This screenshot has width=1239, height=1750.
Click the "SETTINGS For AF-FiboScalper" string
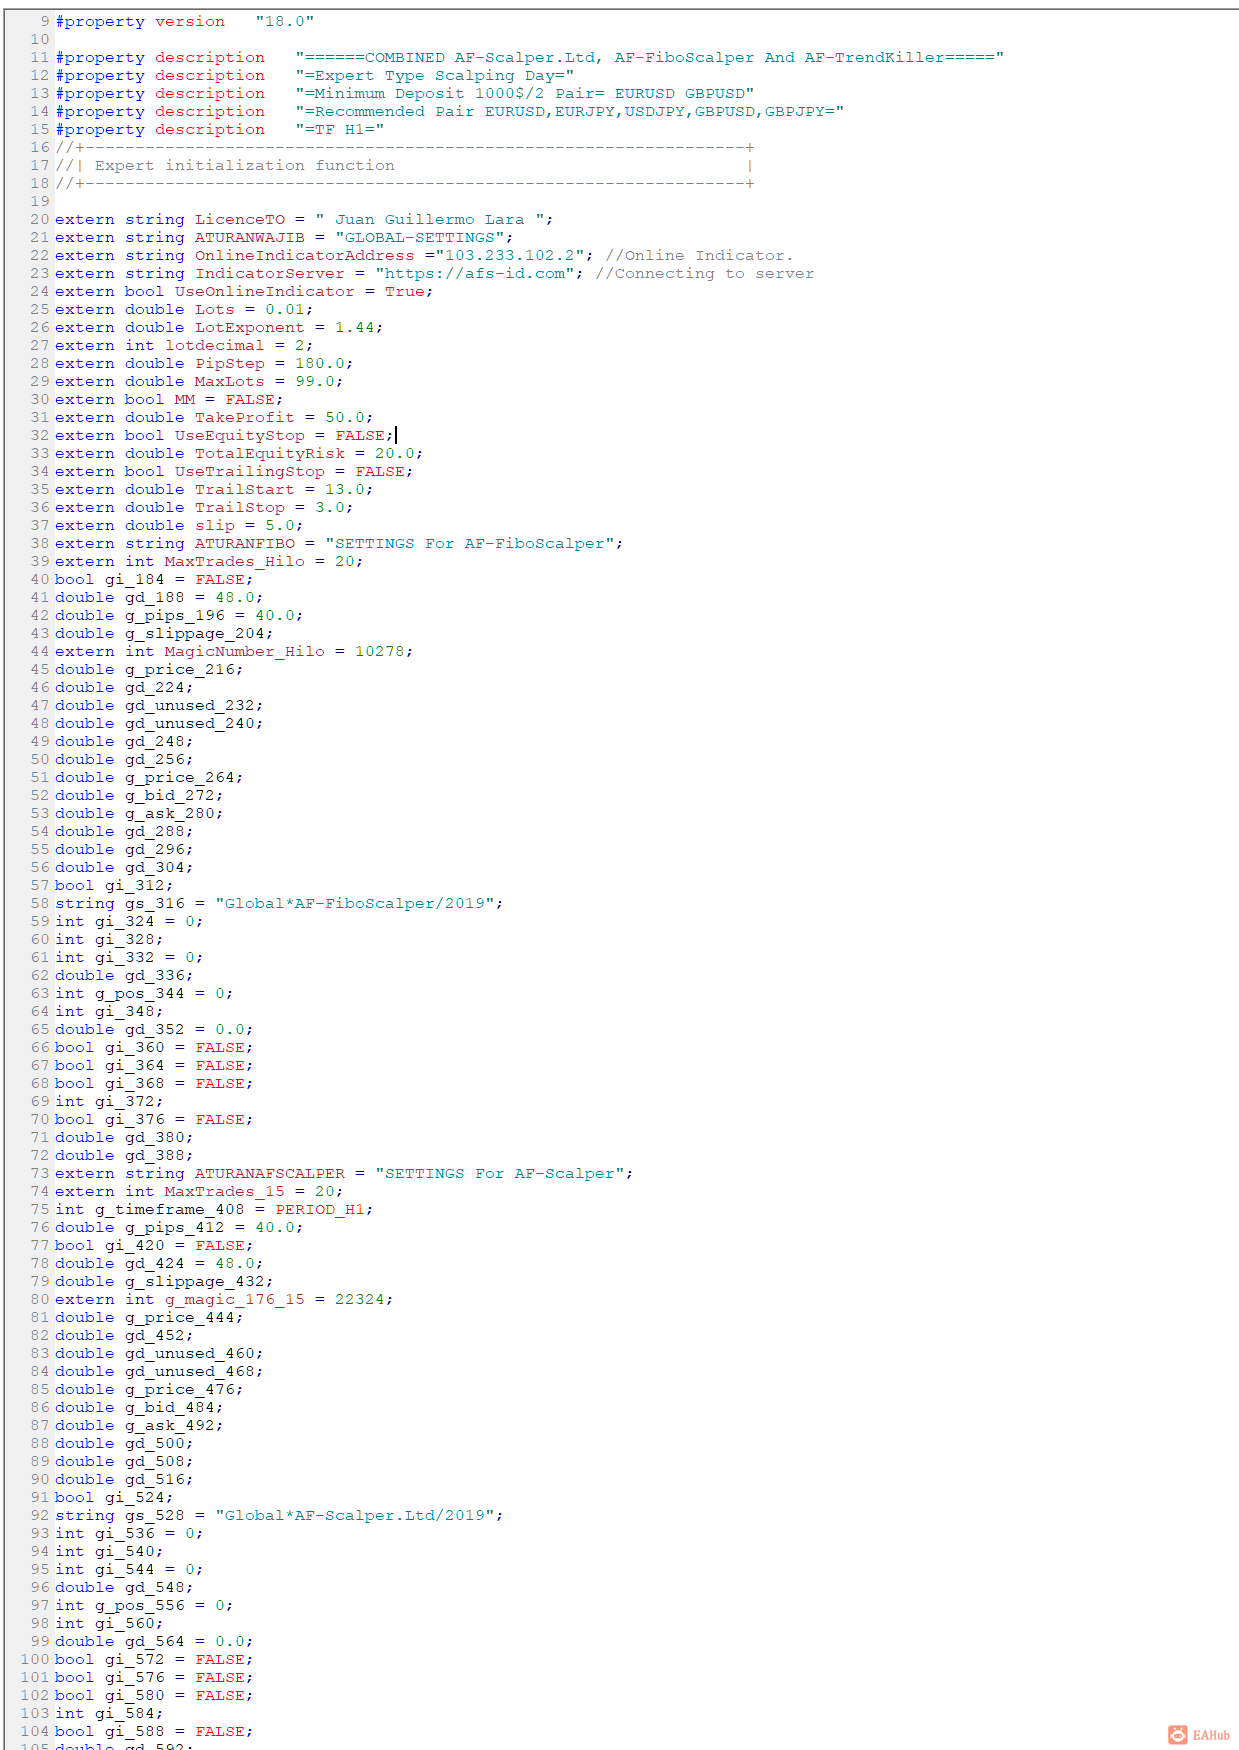469,543
